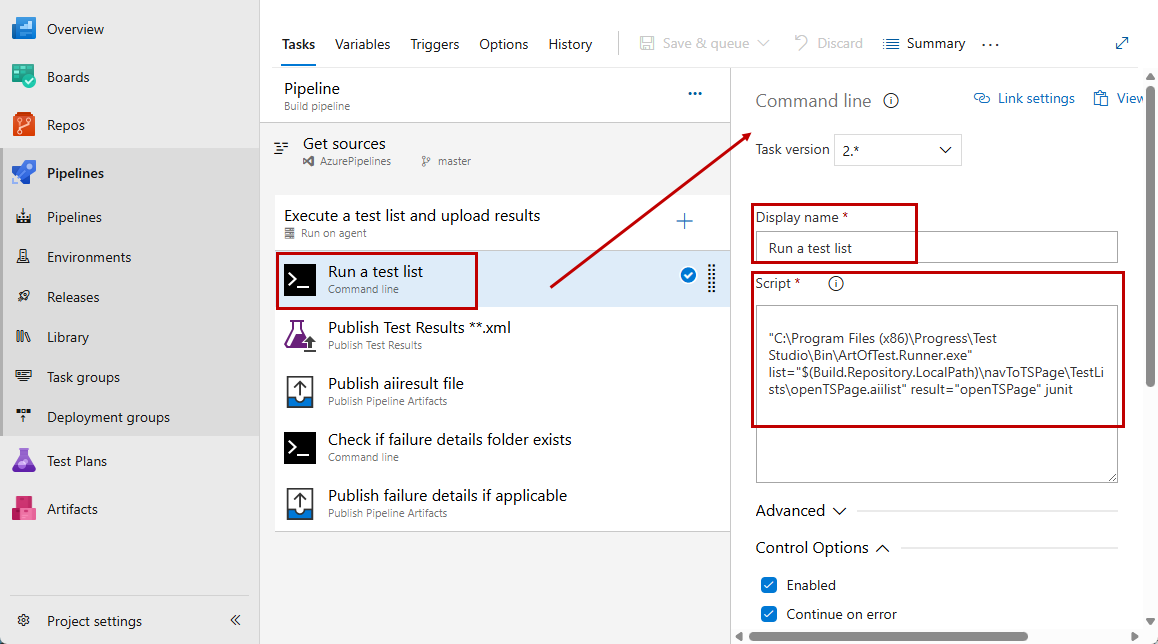Open Pipeline more options ellipsis
This screenshot has width=1158, height=644.
click(695, 94)
